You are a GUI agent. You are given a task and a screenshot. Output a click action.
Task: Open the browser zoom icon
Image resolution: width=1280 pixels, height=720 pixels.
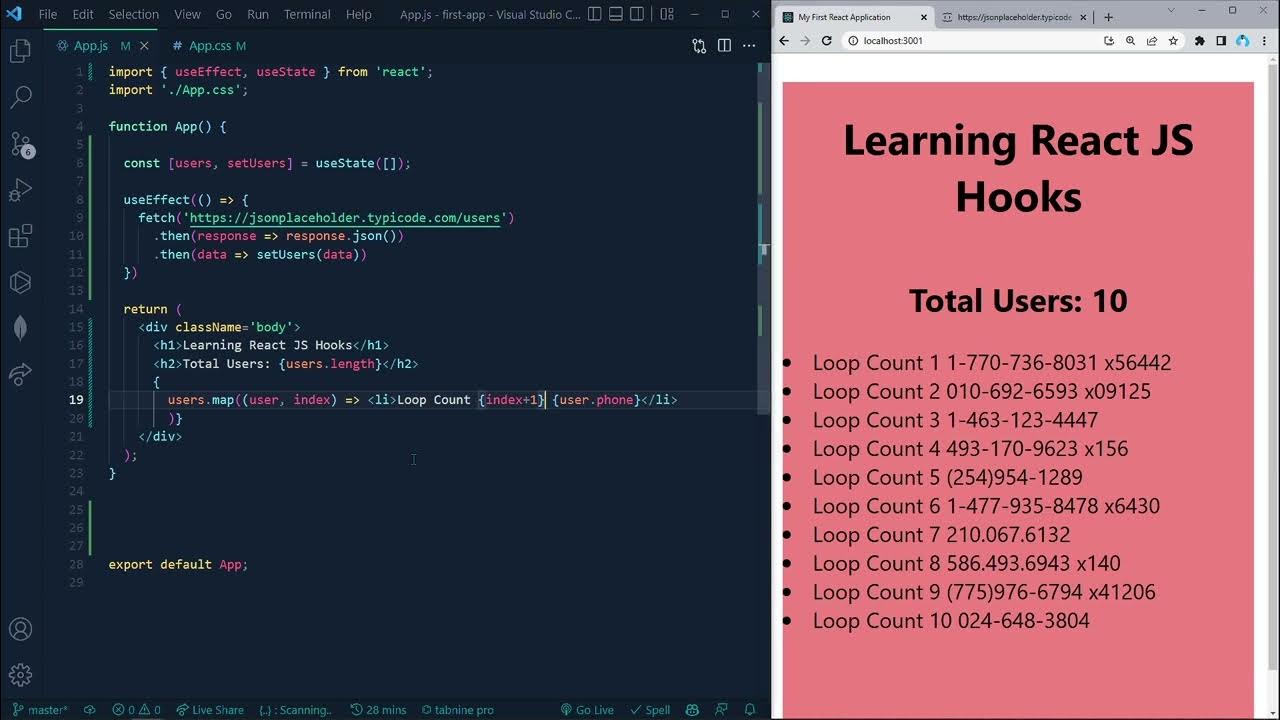pyautogui.click(x=1131, y=41)
